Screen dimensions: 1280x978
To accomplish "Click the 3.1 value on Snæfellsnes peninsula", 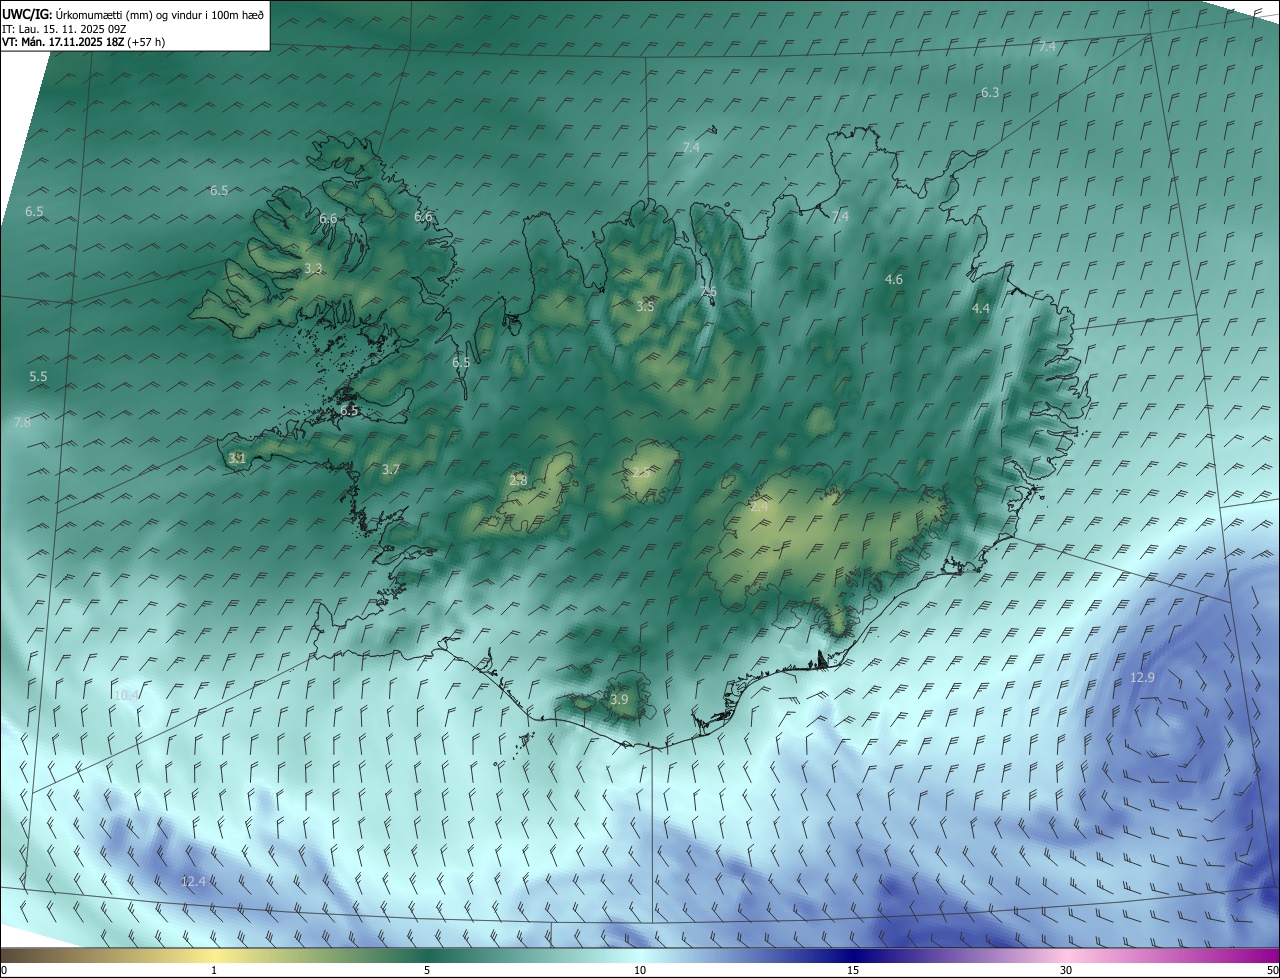I will pos(237,458).
